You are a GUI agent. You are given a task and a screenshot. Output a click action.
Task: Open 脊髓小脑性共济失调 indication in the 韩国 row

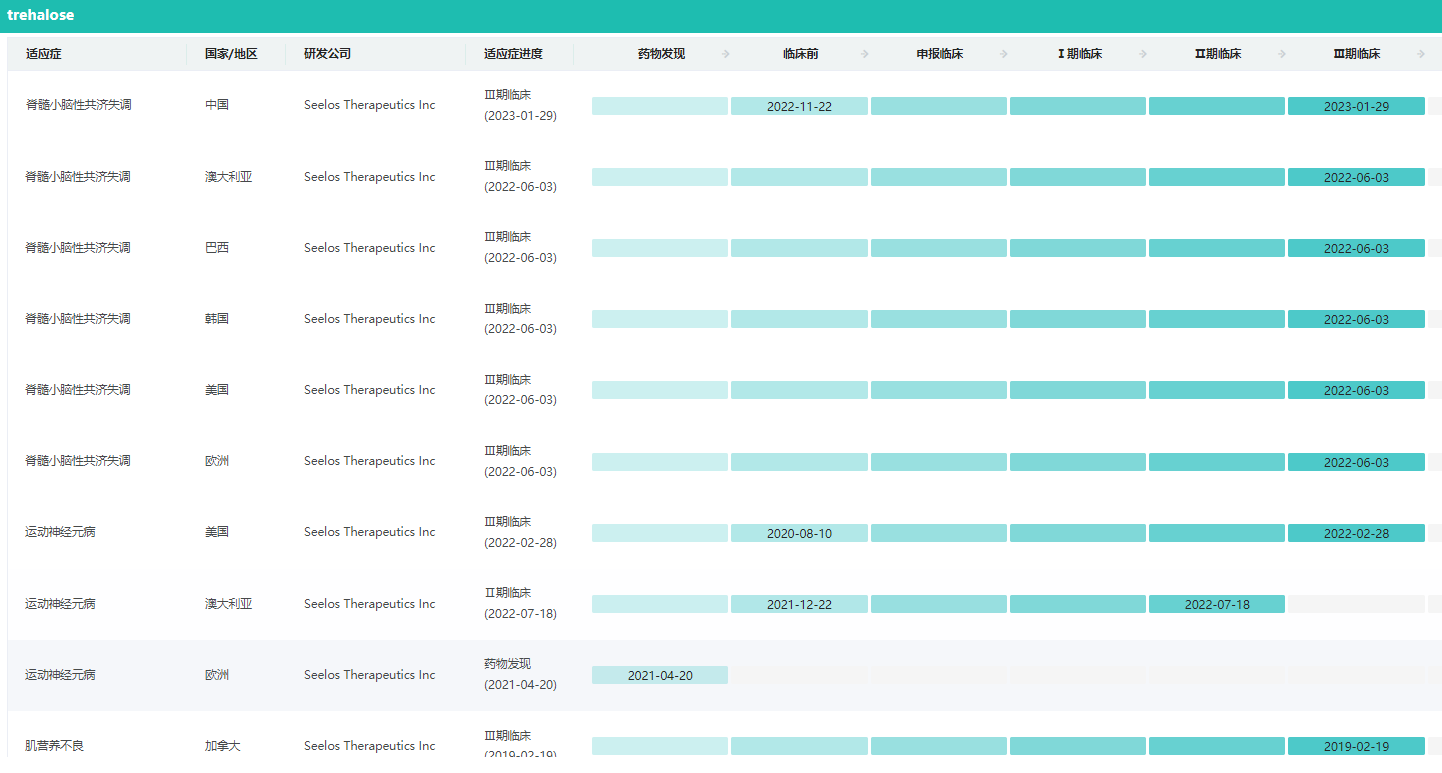pyautogui.click(x=78, y=319)
